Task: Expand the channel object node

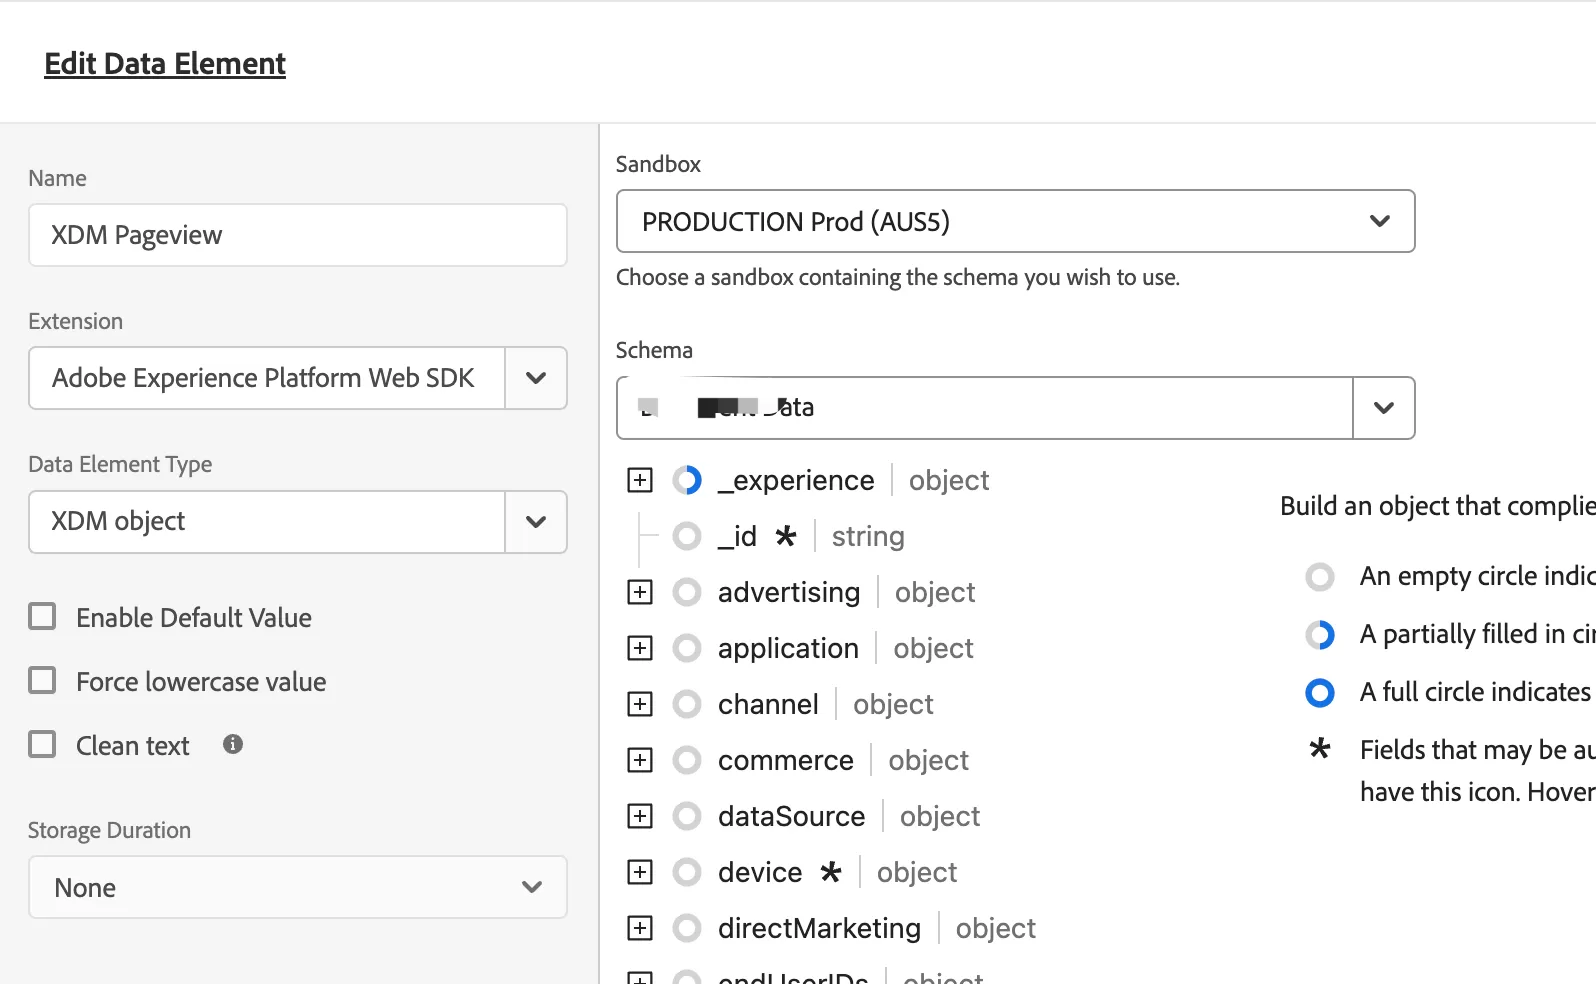Action: [640, 704]
